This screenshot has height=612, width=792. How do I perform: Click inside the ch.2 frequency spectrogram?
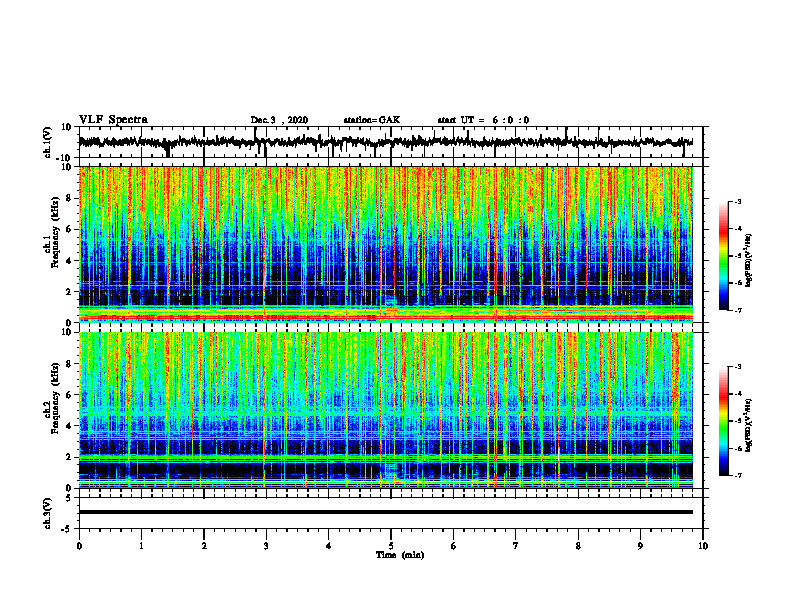click(385, 410)
